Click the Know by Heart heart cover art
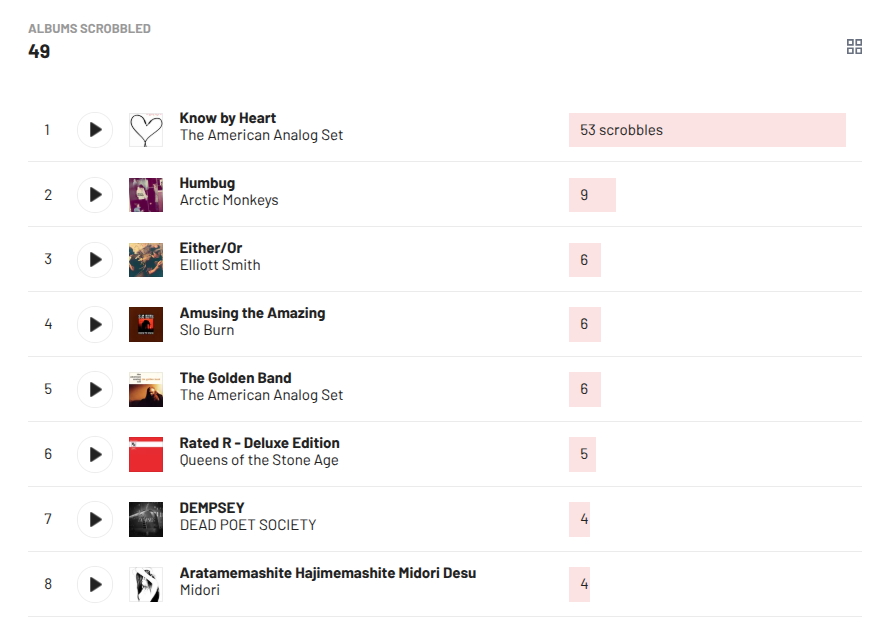873x628 pixels. tap(146, 130)
